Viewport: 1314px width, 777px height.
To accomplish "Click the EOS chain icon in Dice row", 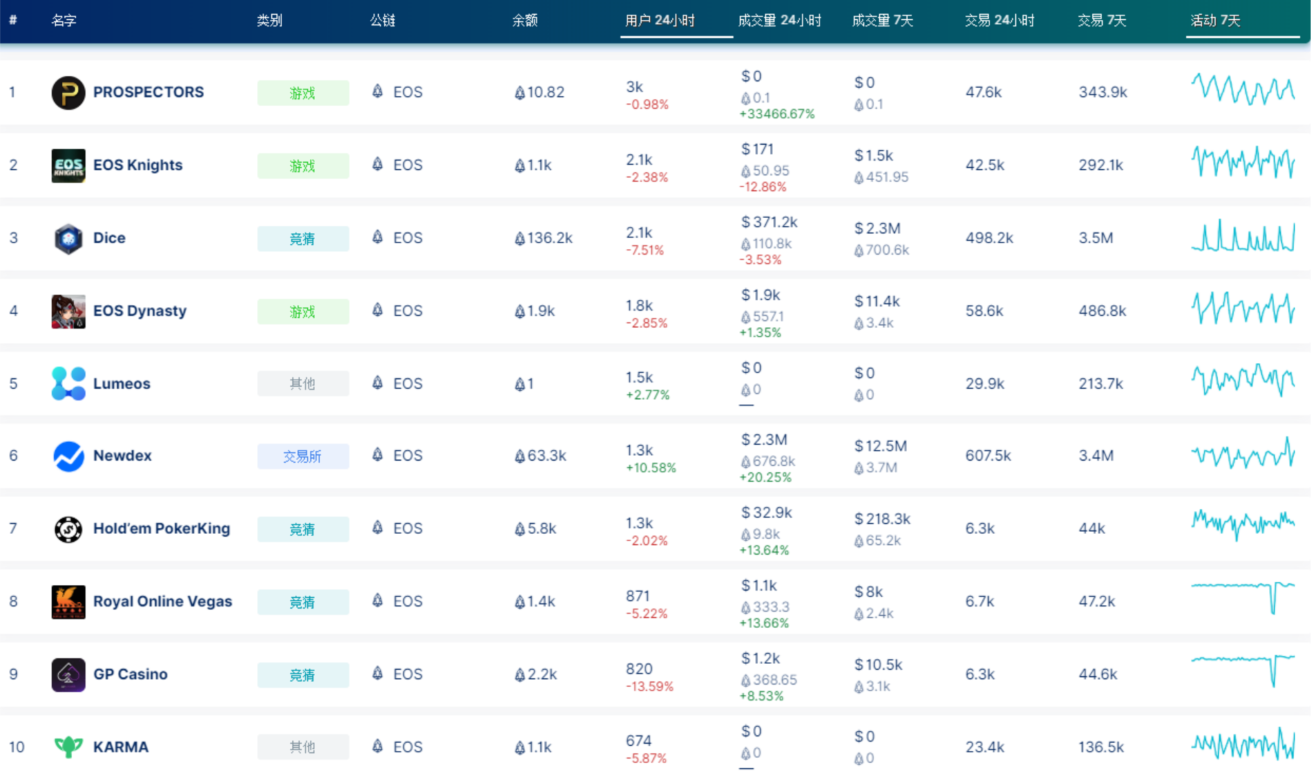I will coord(378,237).
